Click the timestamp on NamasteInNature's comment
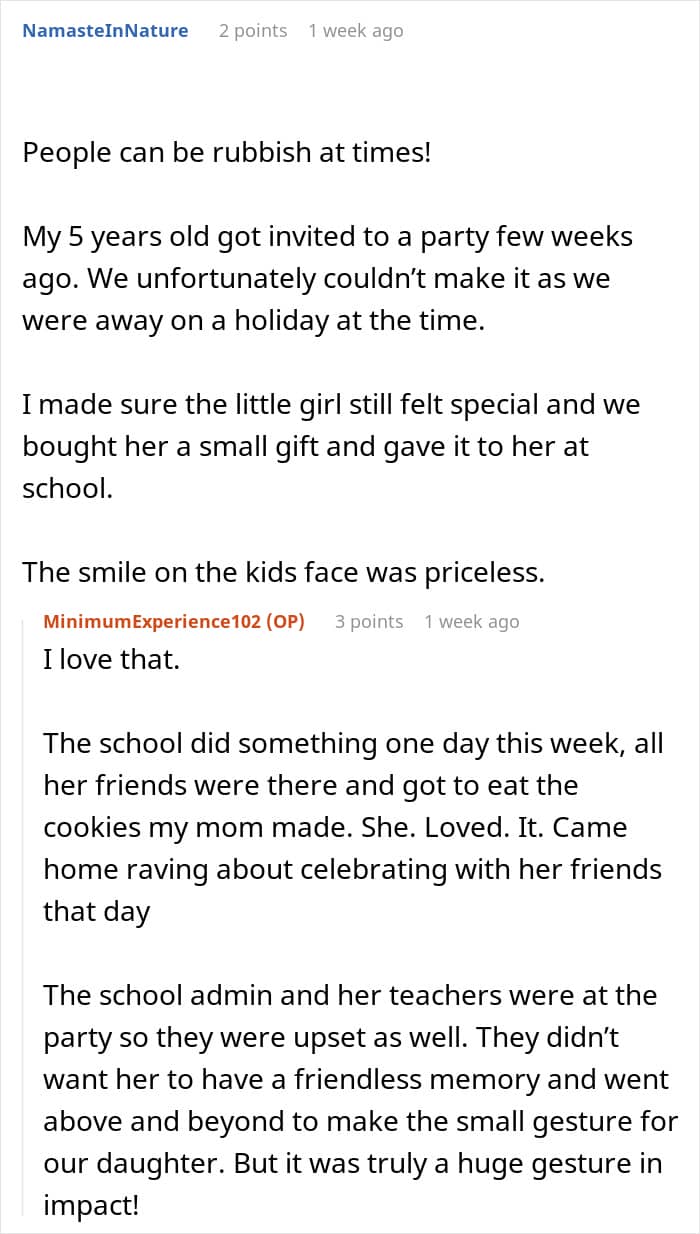Image resolution: width=700 pixels, height=1234 pixels. tap(355, 31)
